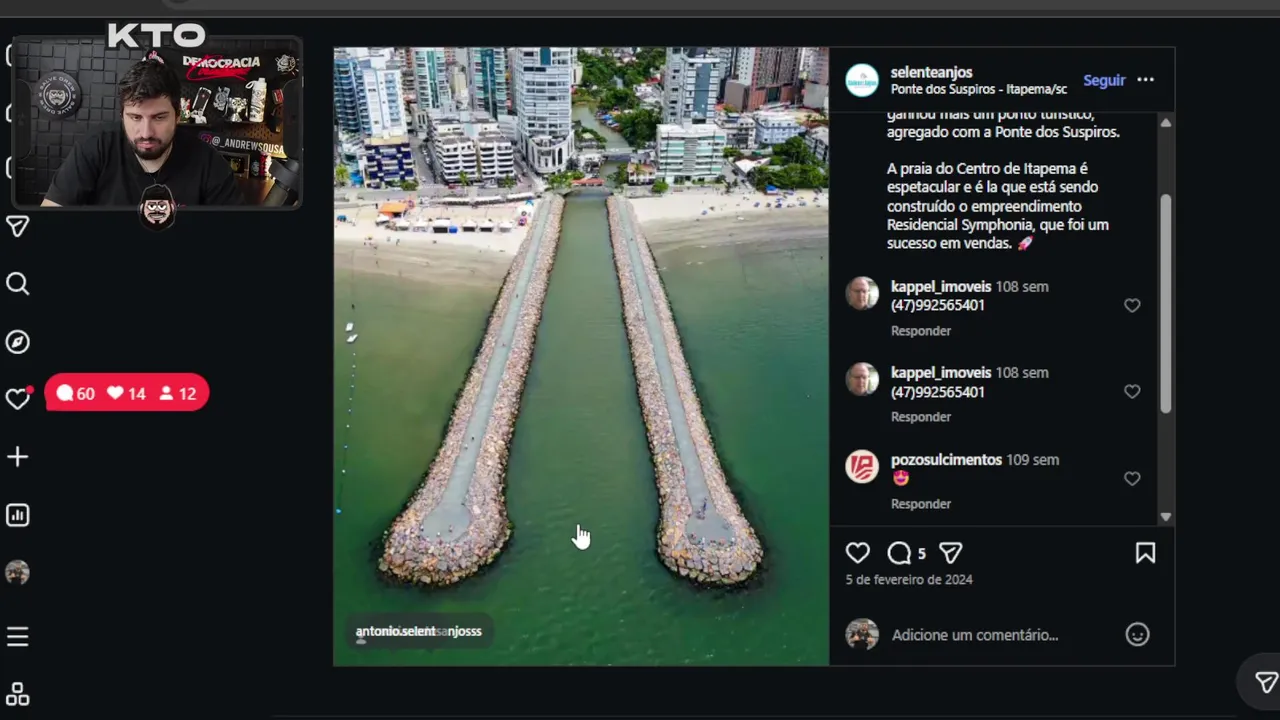The height and width of the screenshot is (720, 1280).
Task: Click the selenteanjos avatar in post header
Action: tap(862, 80)
